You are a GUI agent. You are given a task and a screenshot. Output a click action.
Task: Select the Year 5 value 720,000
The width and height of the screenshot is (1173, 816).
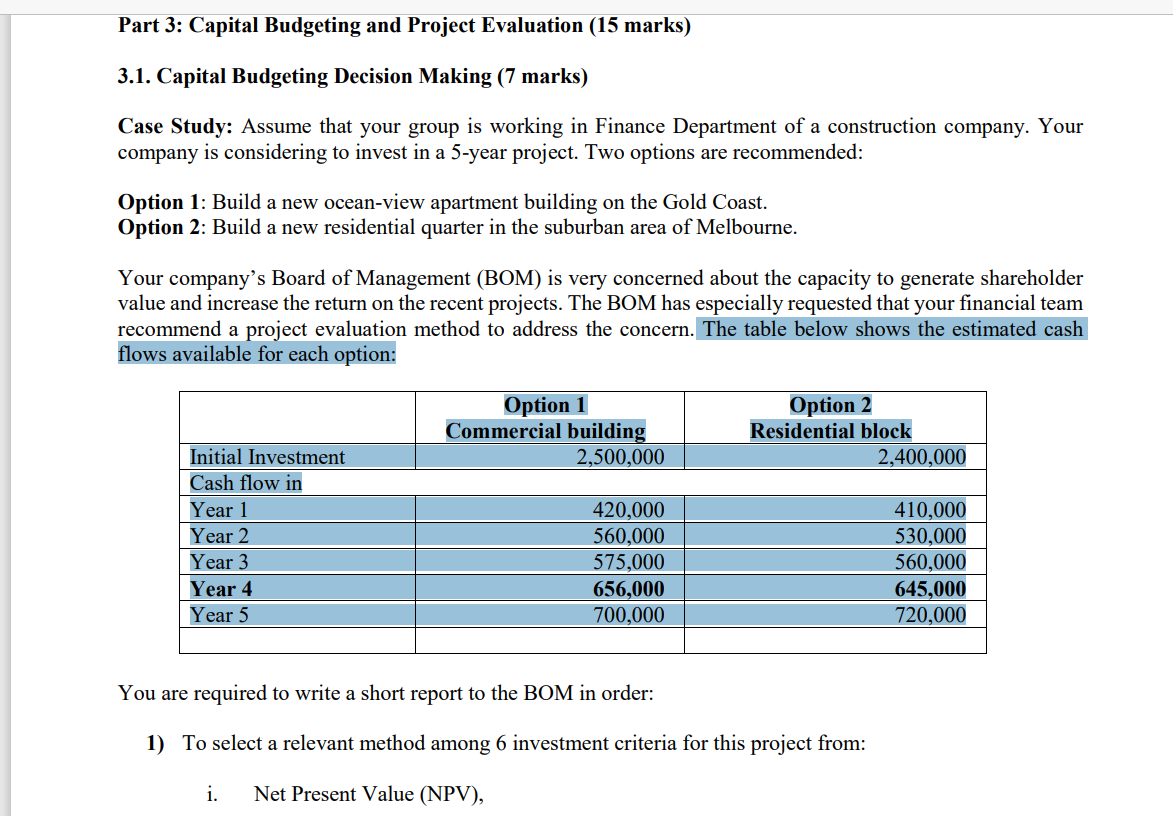click(930, 615)
